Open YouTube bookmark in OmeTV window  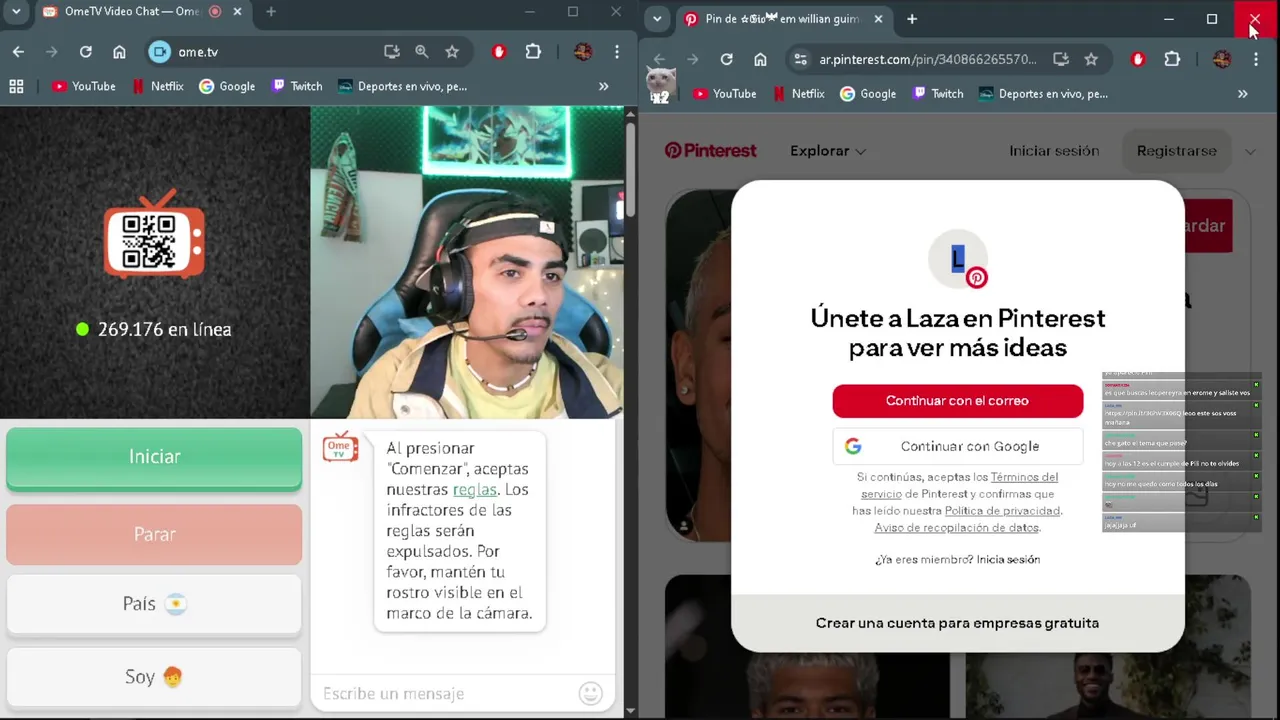pos(84,87)
